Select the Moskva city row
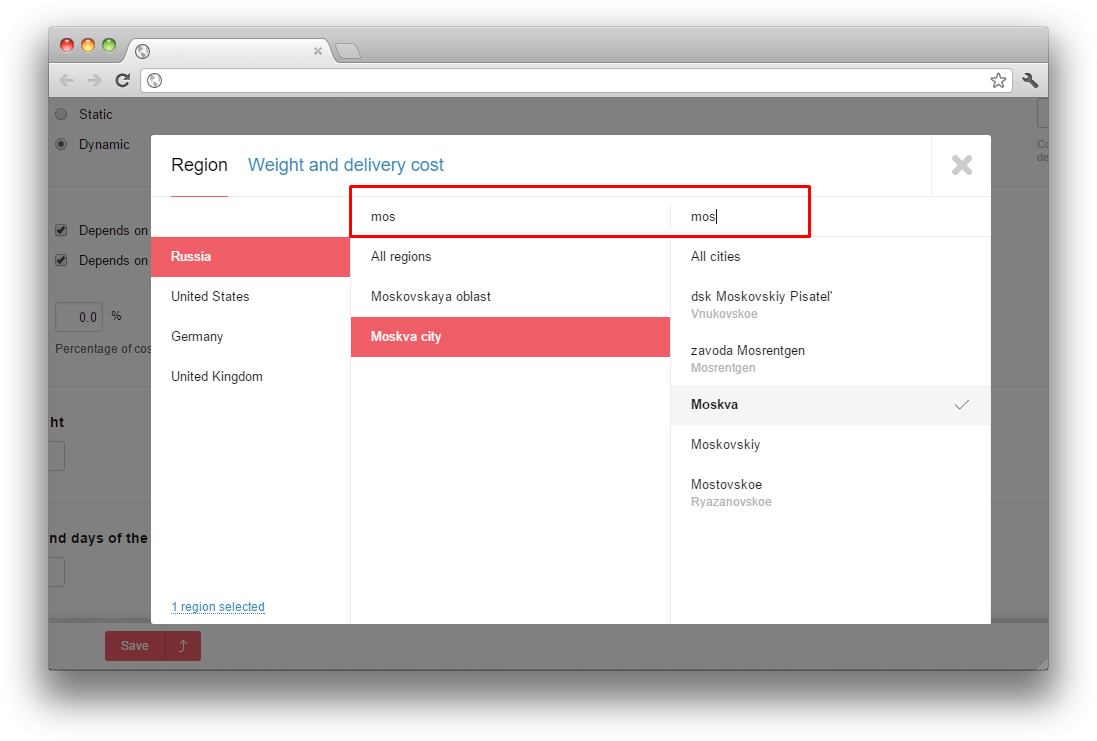Screen dimensions: 1097x741 (x=830, y=404)
